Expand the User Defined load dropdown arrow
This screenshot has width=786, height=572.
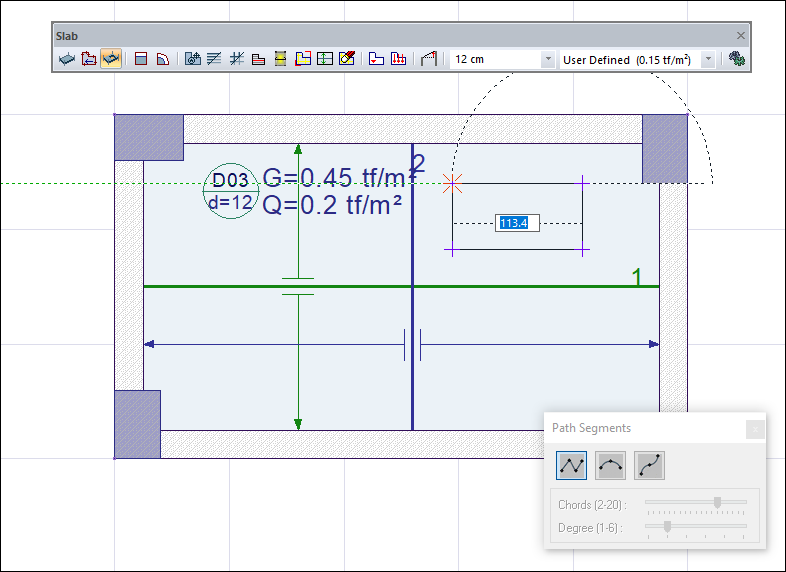coord(709,60)
